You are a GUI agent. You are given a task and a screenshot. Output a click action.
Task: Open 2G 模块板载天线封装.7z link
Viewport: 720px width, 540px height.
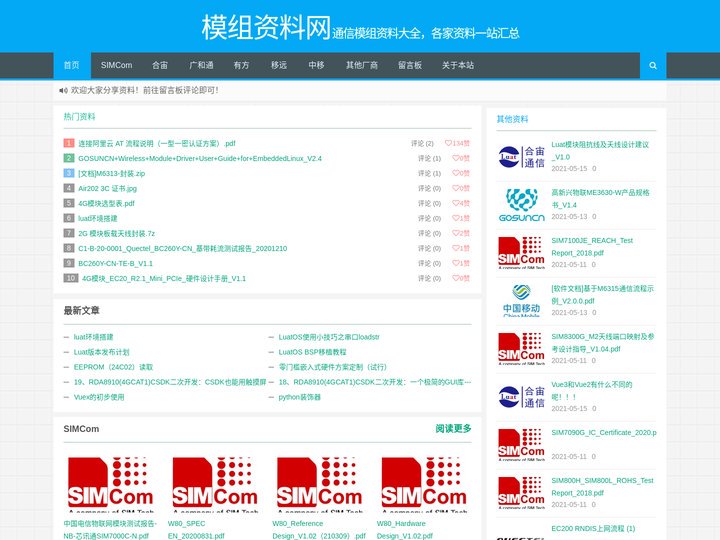click(117, 233)
